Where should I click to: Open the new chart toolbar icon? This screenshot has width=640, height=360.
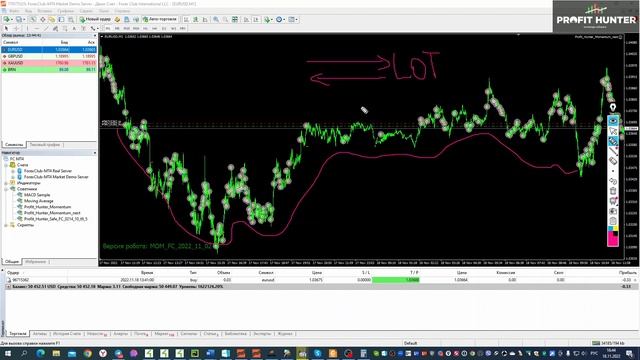point(7,19)
